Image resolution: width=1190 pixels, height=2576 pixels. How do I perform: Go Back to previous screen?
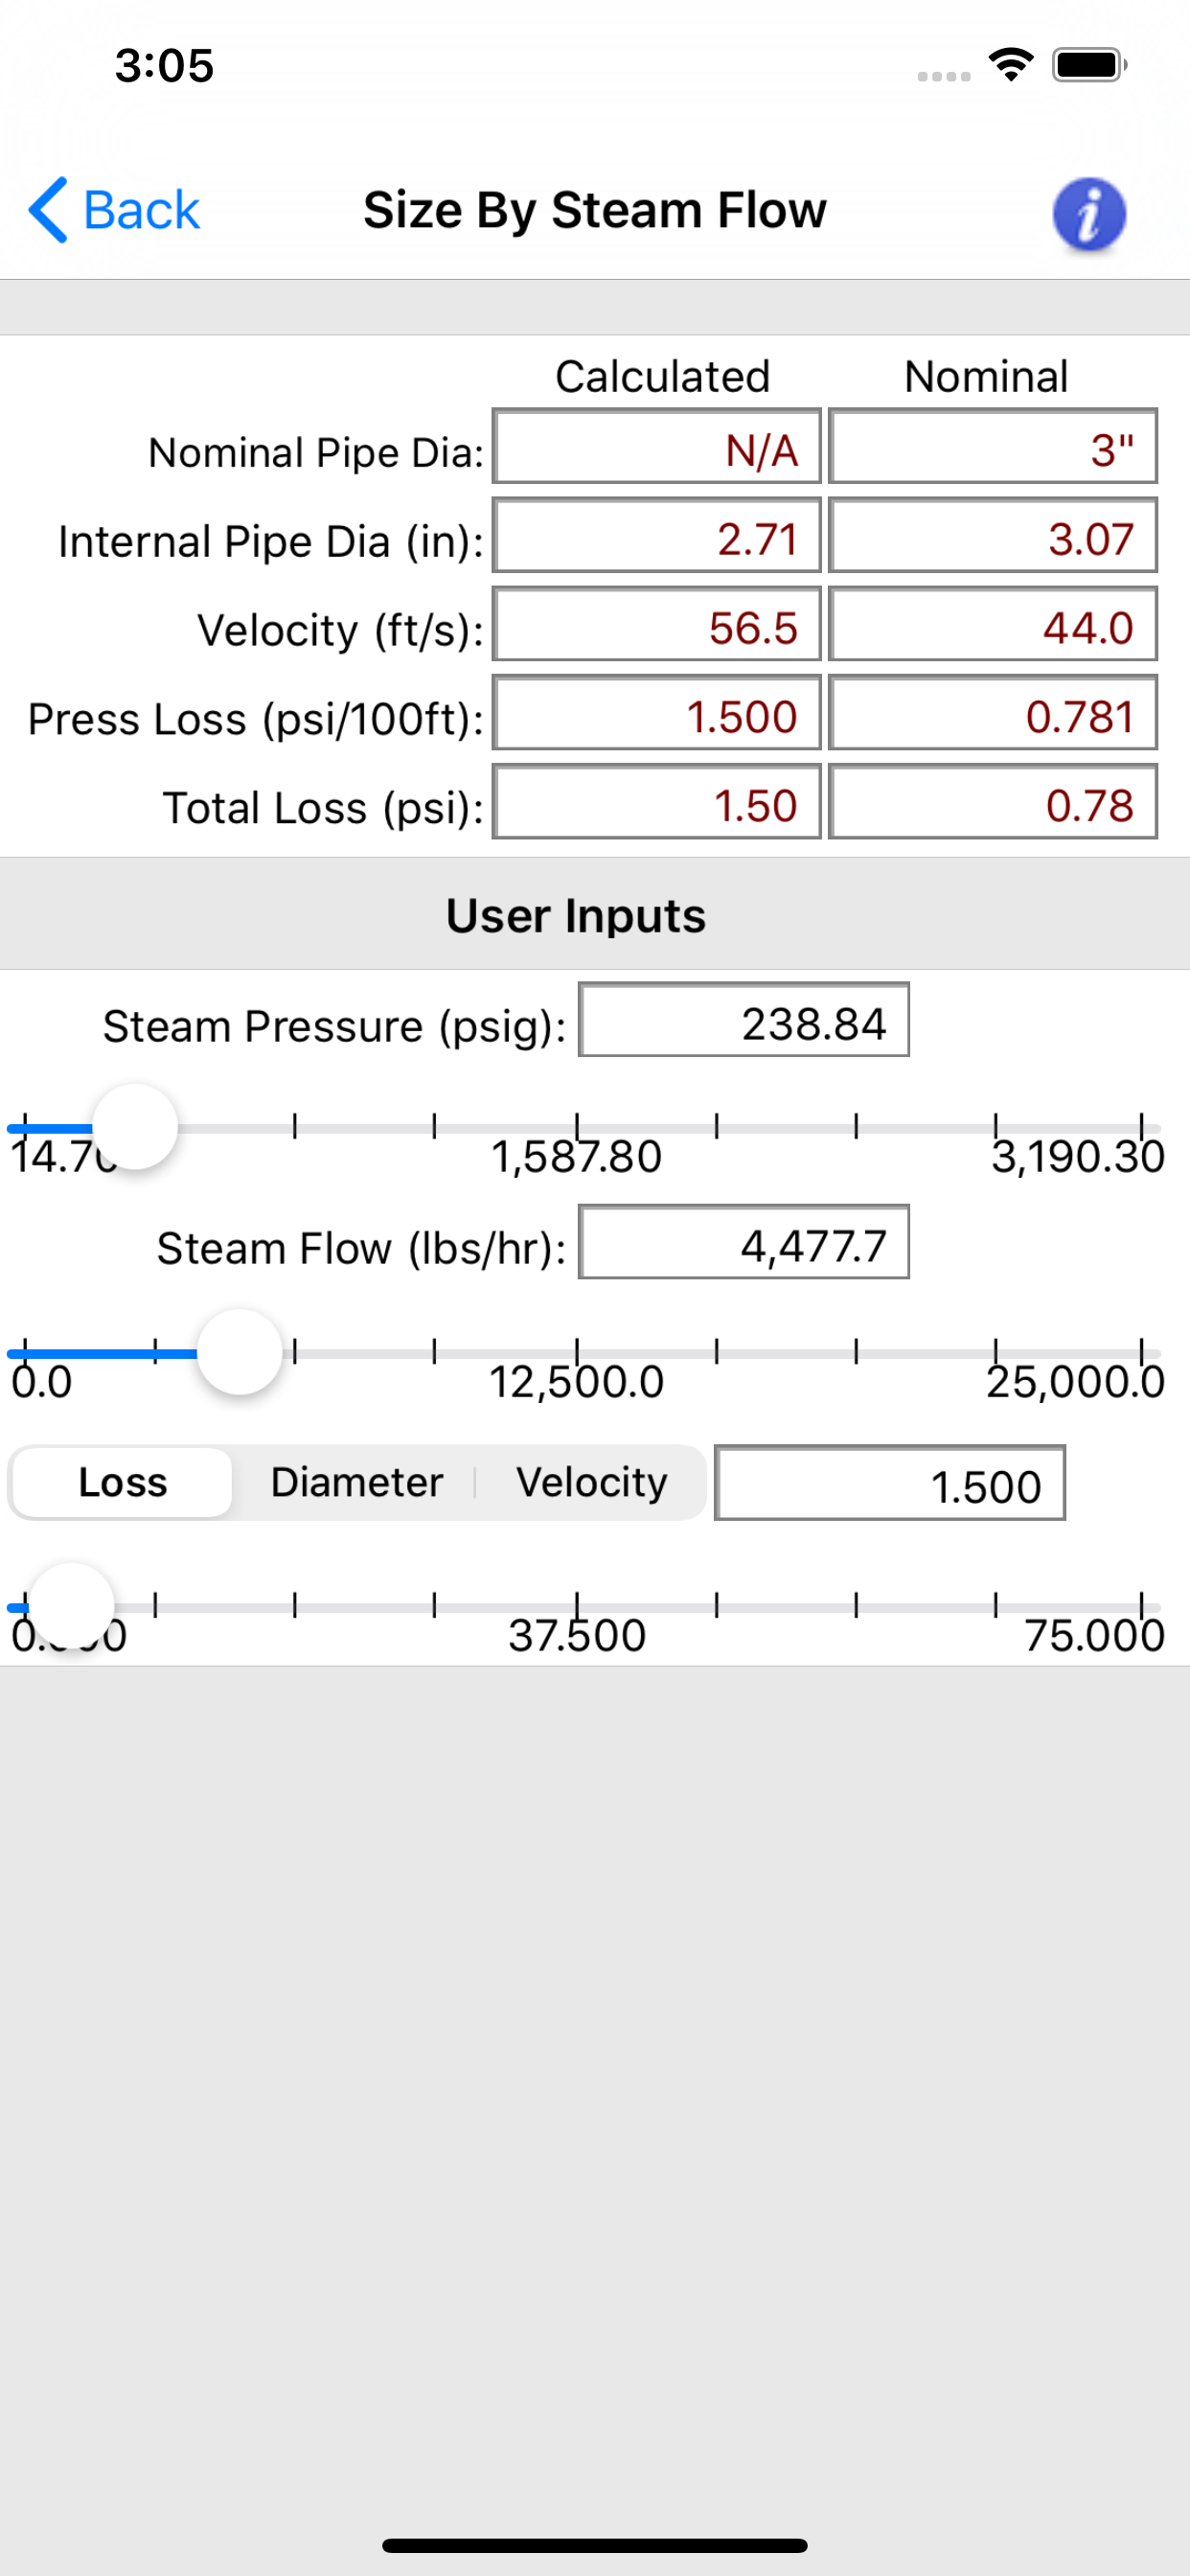pyautogui.click(x=114, y=210)
